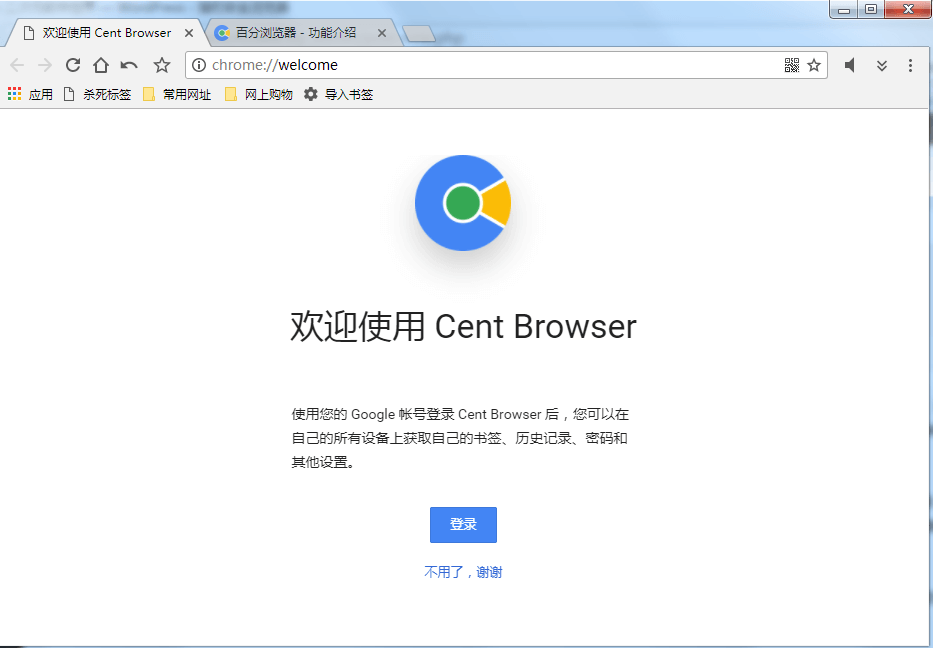Click the 欢迎使用 Cent Browser heading

pos(463,327)
